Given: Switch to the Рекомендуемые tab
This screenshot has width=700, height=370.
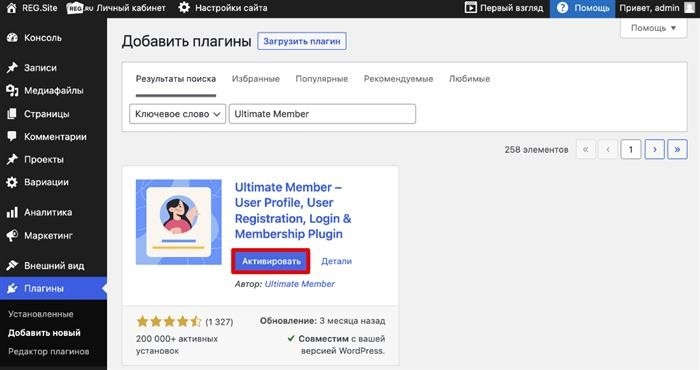Looking at the screenshot, I should [399, 79].
